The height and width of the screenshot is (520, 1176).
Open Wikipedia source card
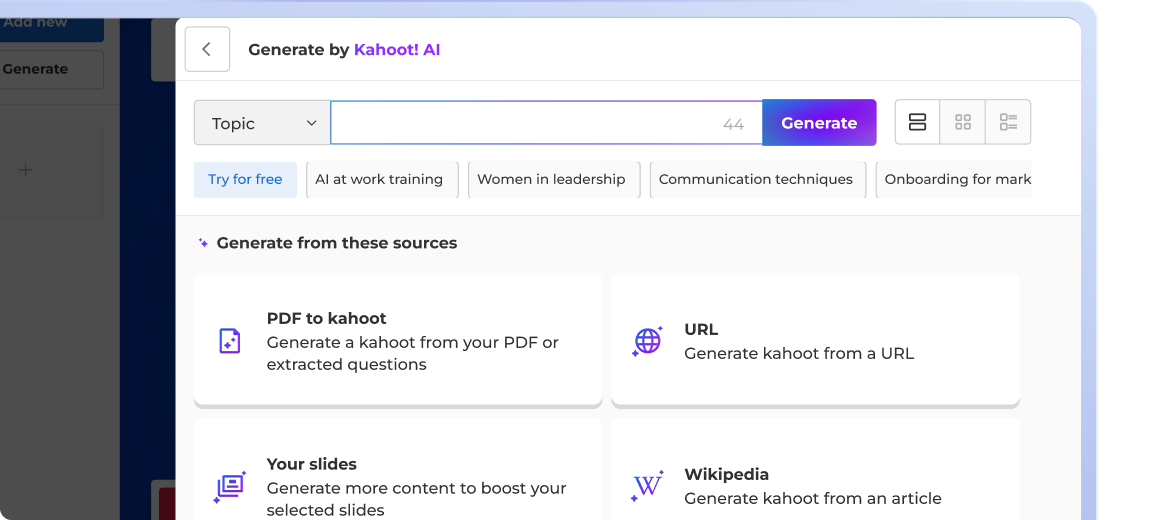point(815,470)
